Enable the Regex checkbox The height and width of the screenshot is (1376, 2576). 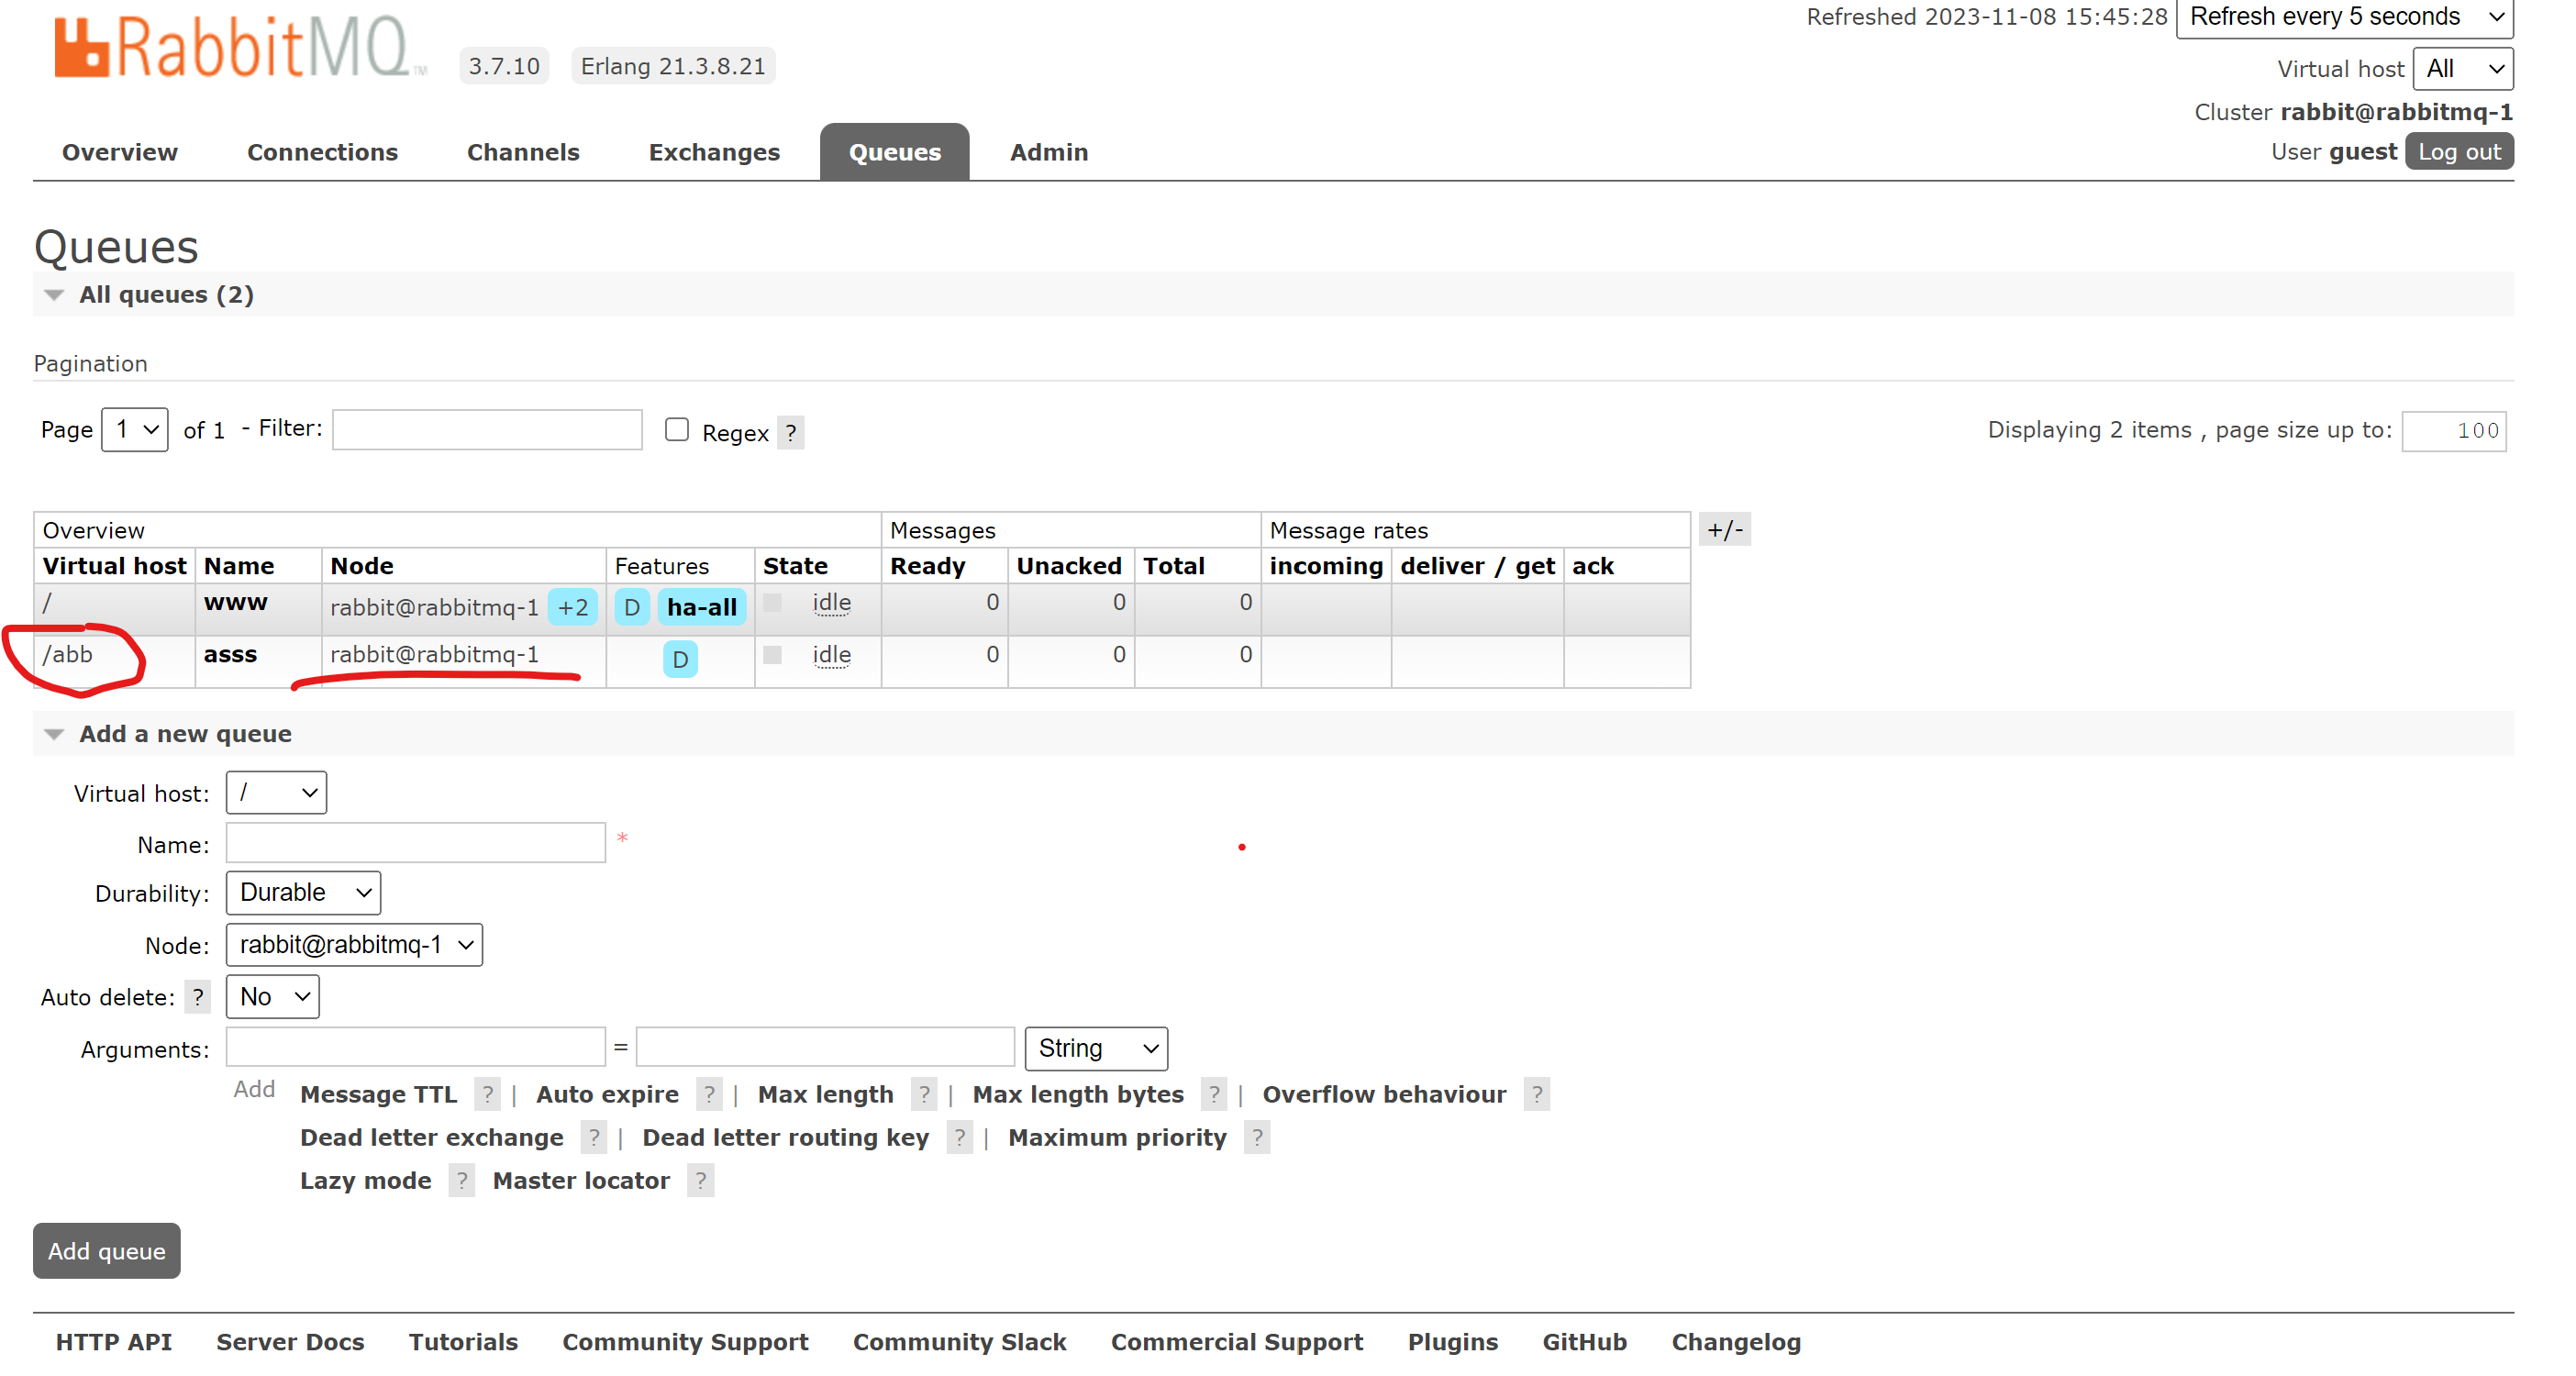click(677, 430)
